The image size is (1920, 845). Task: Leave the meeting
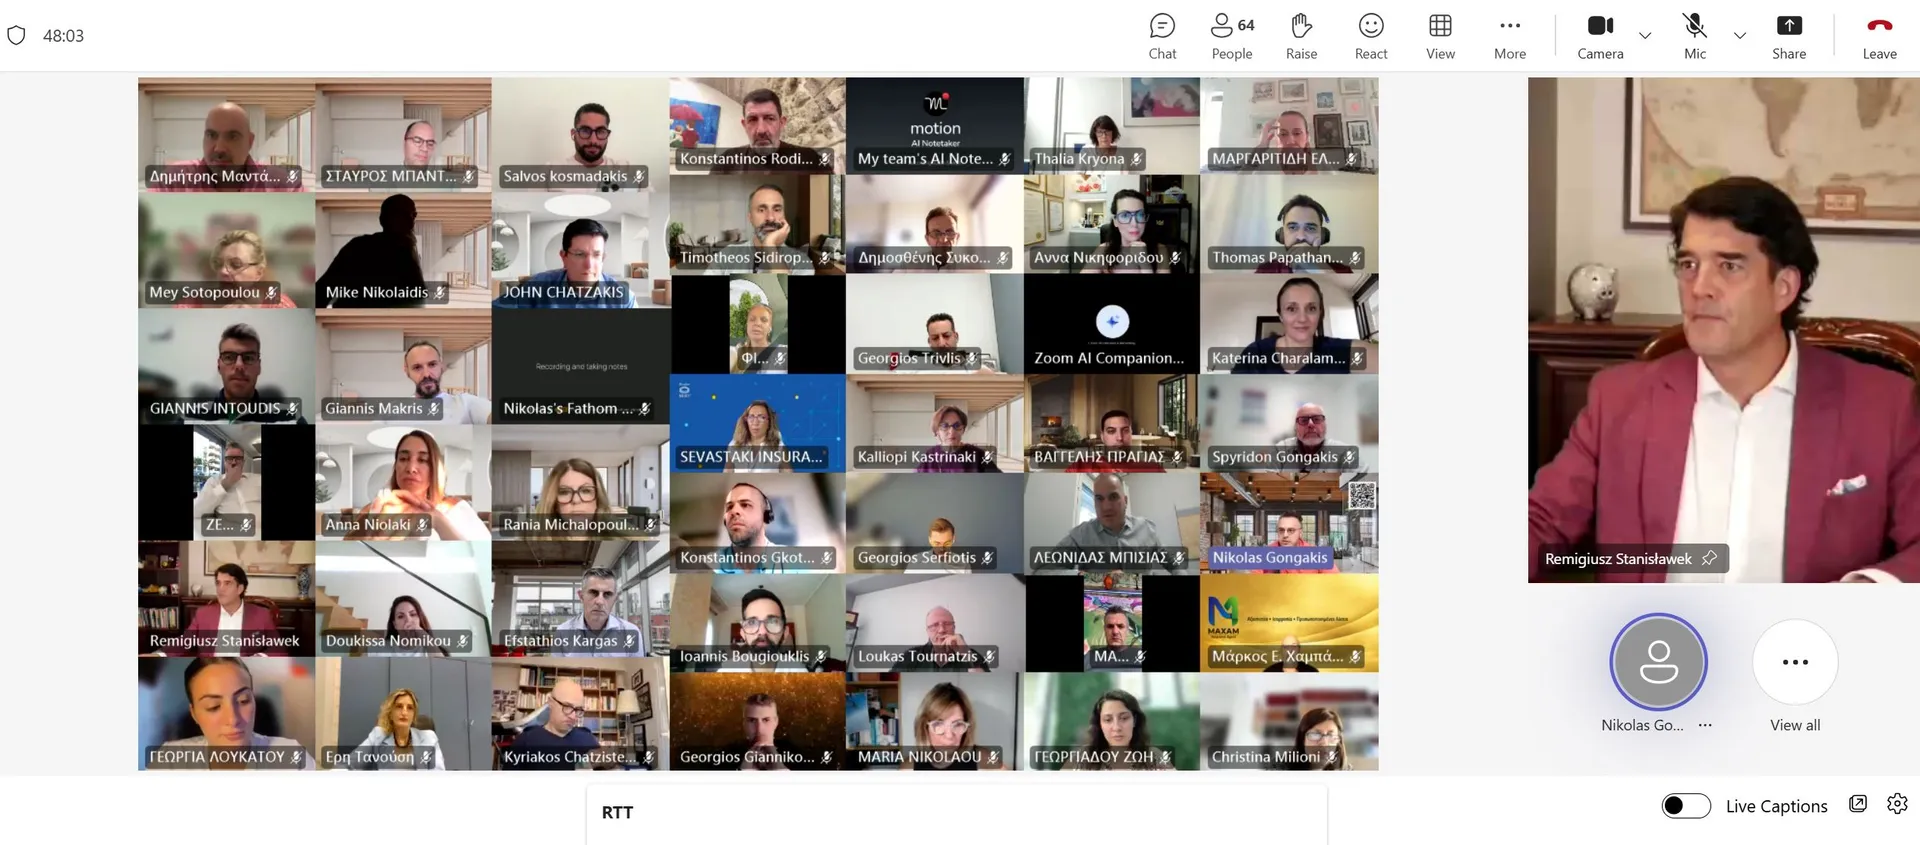click(1879, 37)
